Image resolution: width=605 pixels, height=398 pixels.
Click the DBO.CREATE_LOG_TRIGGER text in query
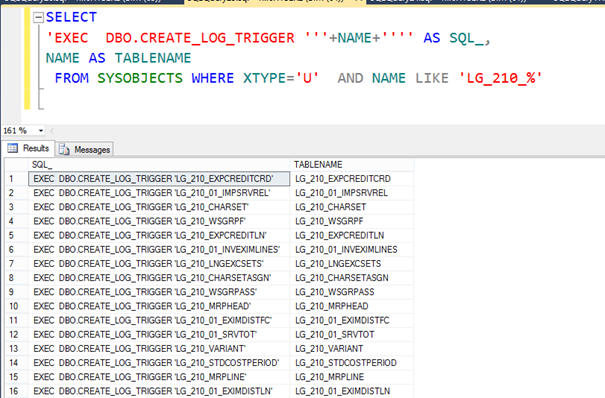200,38
